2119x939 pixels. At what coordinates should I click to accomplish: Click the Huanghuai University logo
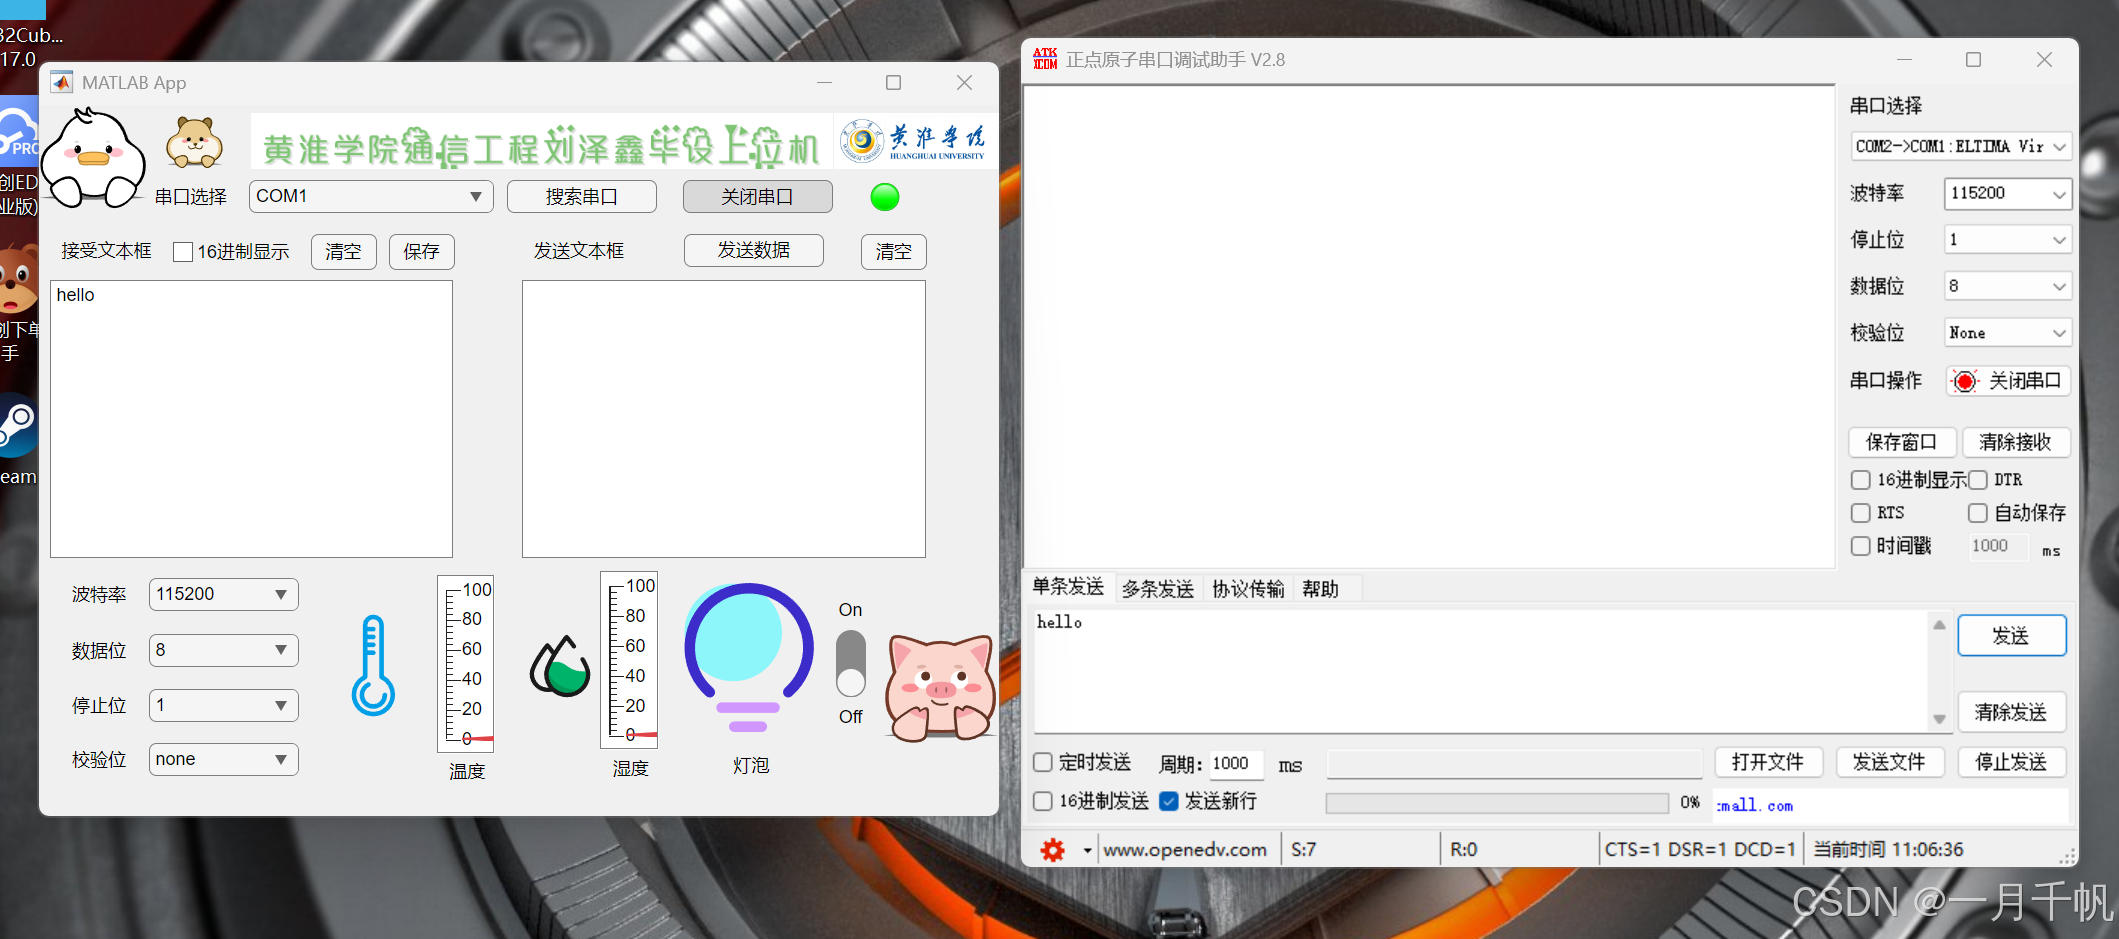click(x=913, y=141)
